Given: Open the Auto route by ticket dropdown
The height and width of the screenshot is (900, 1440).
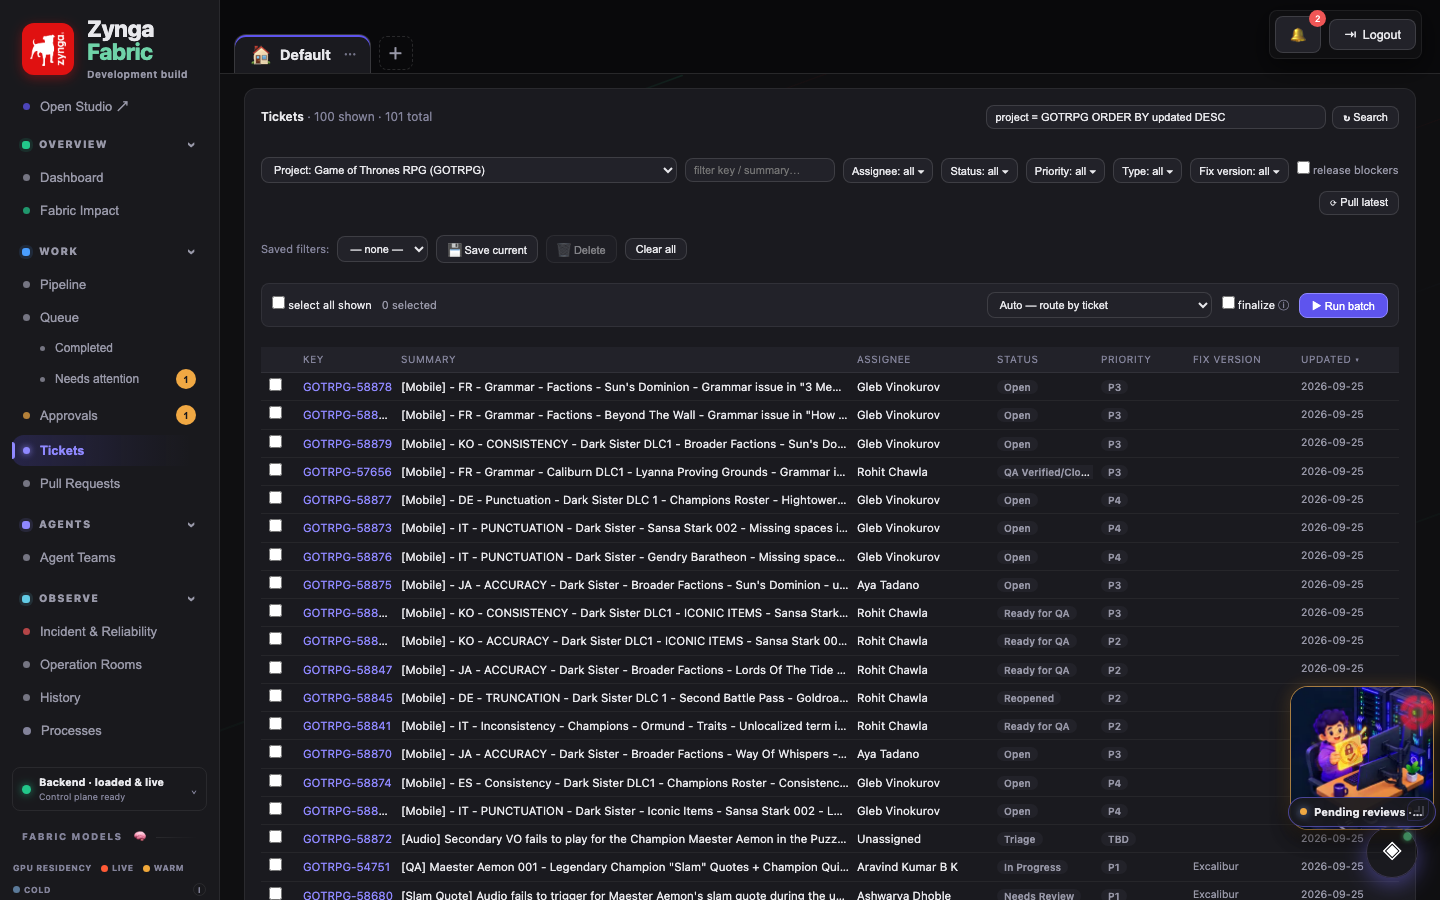Looking at the screenshot, I should (1099, 305).
